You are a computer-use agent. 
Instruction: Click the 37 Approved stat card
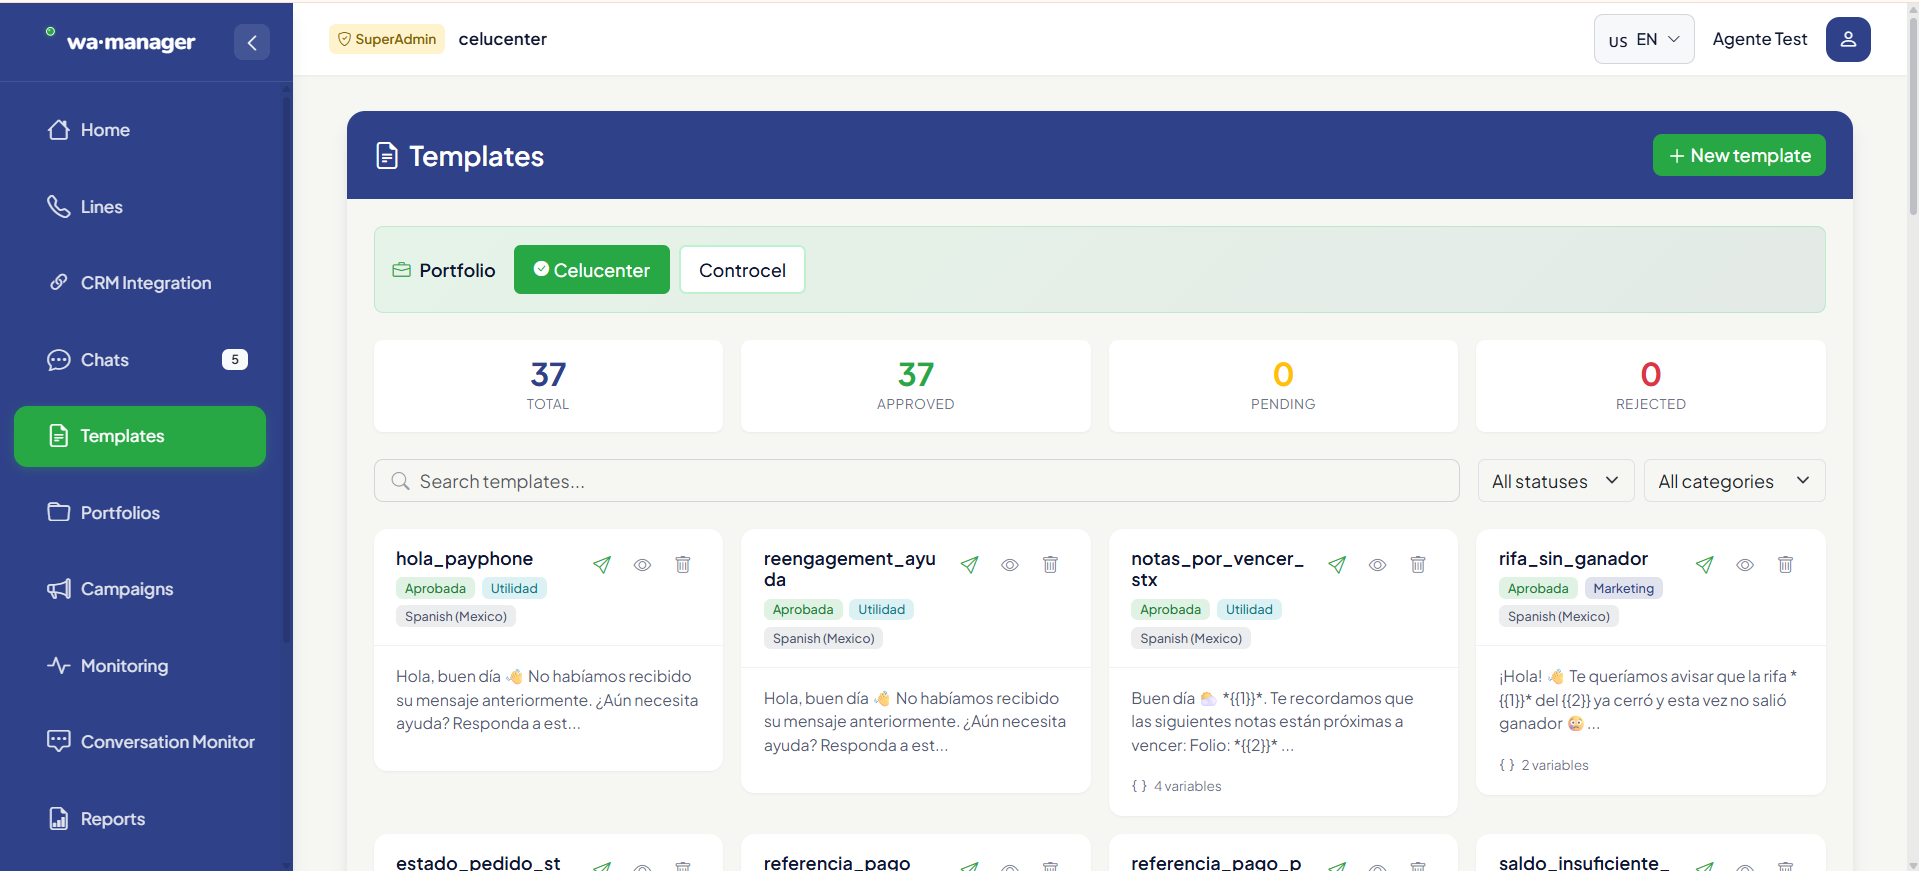point(916,386)
